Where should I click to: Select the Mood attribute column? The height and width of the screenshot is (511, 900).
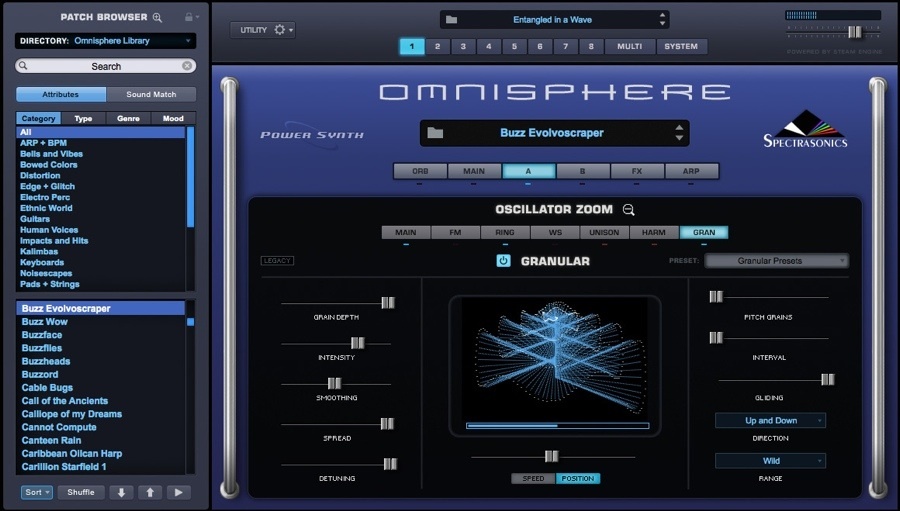pos(173,118)
